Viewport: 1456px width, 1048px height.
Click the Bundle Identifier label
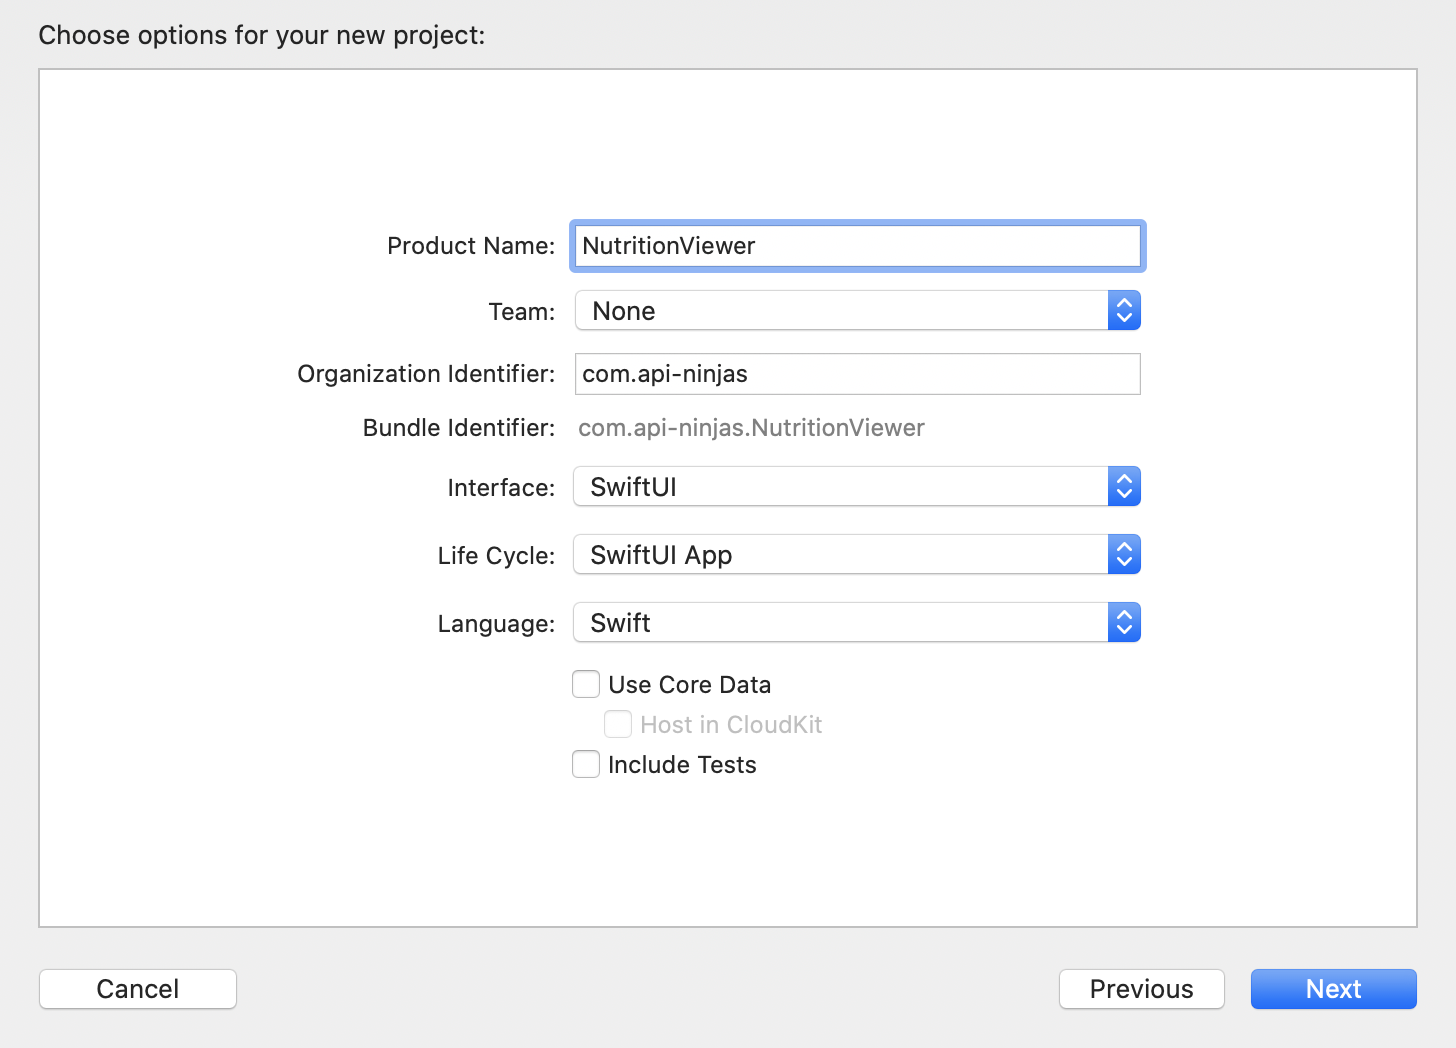[x=459, y=428]
